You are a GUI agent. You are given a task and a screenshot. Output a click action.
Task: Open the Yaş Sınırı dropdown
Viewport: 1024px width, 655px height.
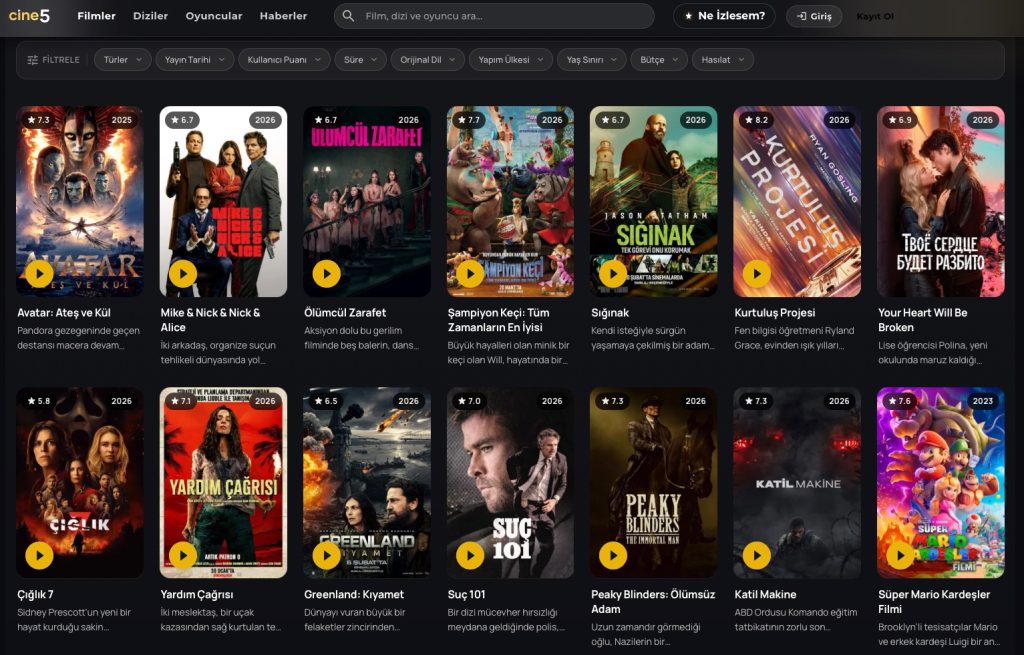click(x=592, y=59)
